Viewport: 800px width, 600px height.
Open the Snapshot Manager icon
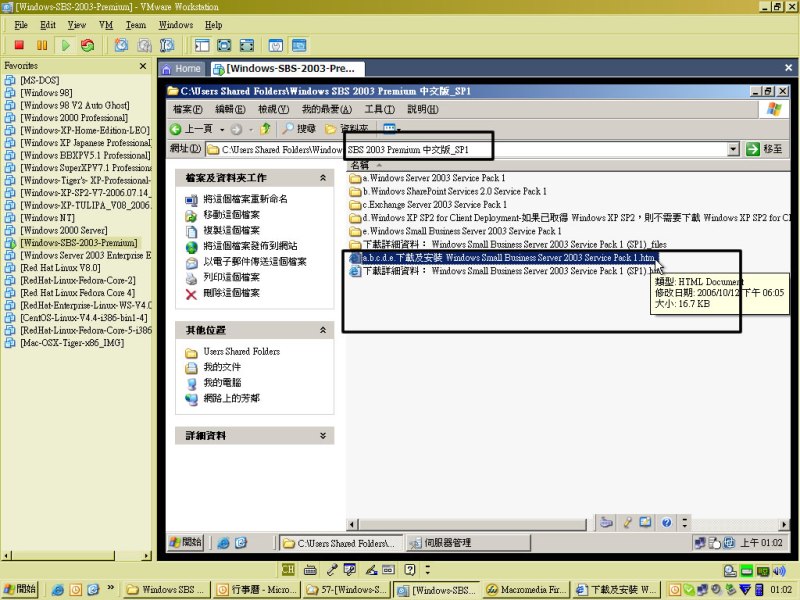click(167, 45)
